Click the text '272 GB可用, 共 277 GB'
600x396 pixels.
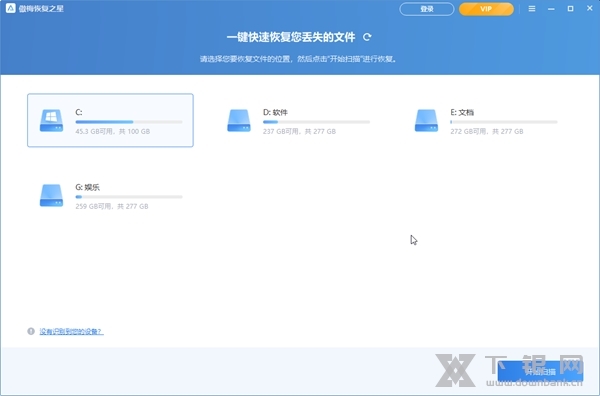point(487,131)
